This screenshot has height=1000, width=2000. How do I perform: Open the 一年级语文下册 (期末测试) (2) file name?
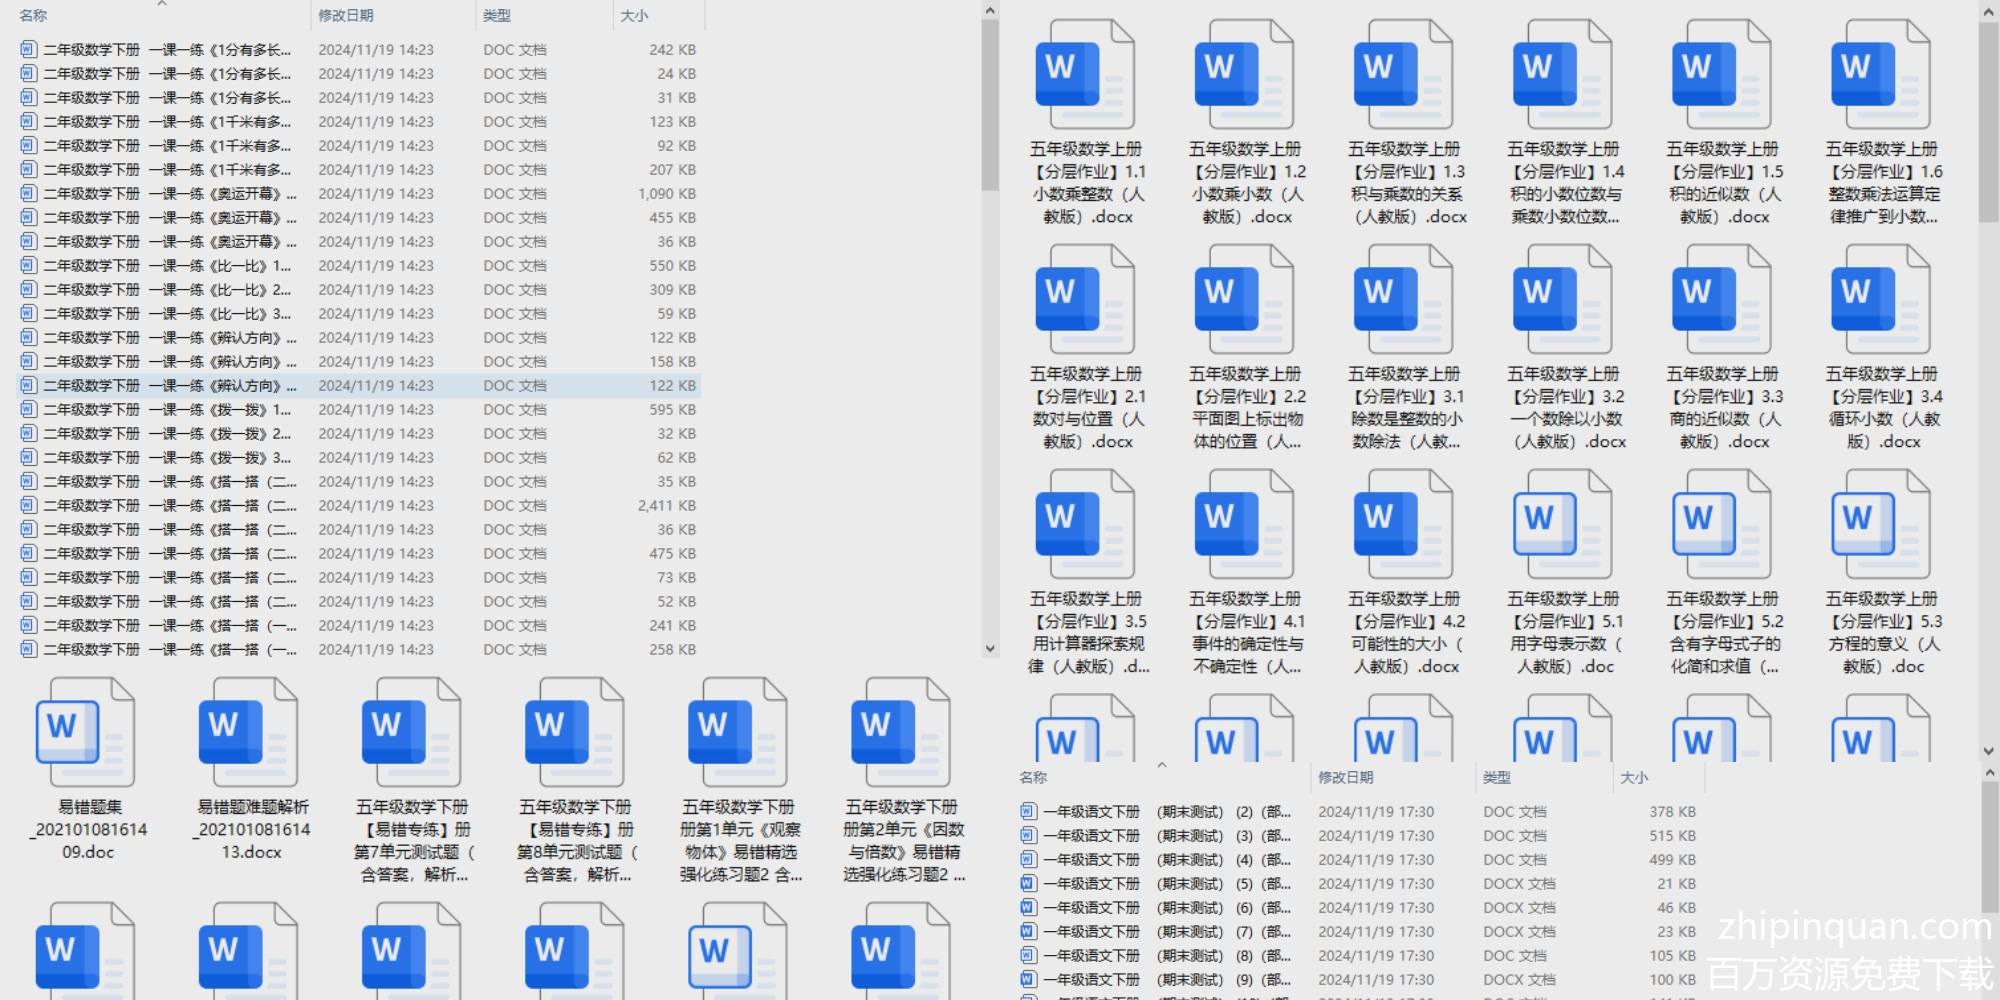(x=1165, y=812)
